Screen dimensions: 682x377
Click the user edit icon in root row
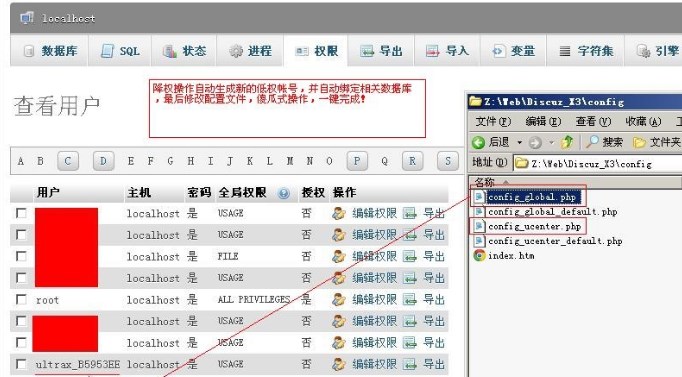pyautogui.click(x=338, y=300)
